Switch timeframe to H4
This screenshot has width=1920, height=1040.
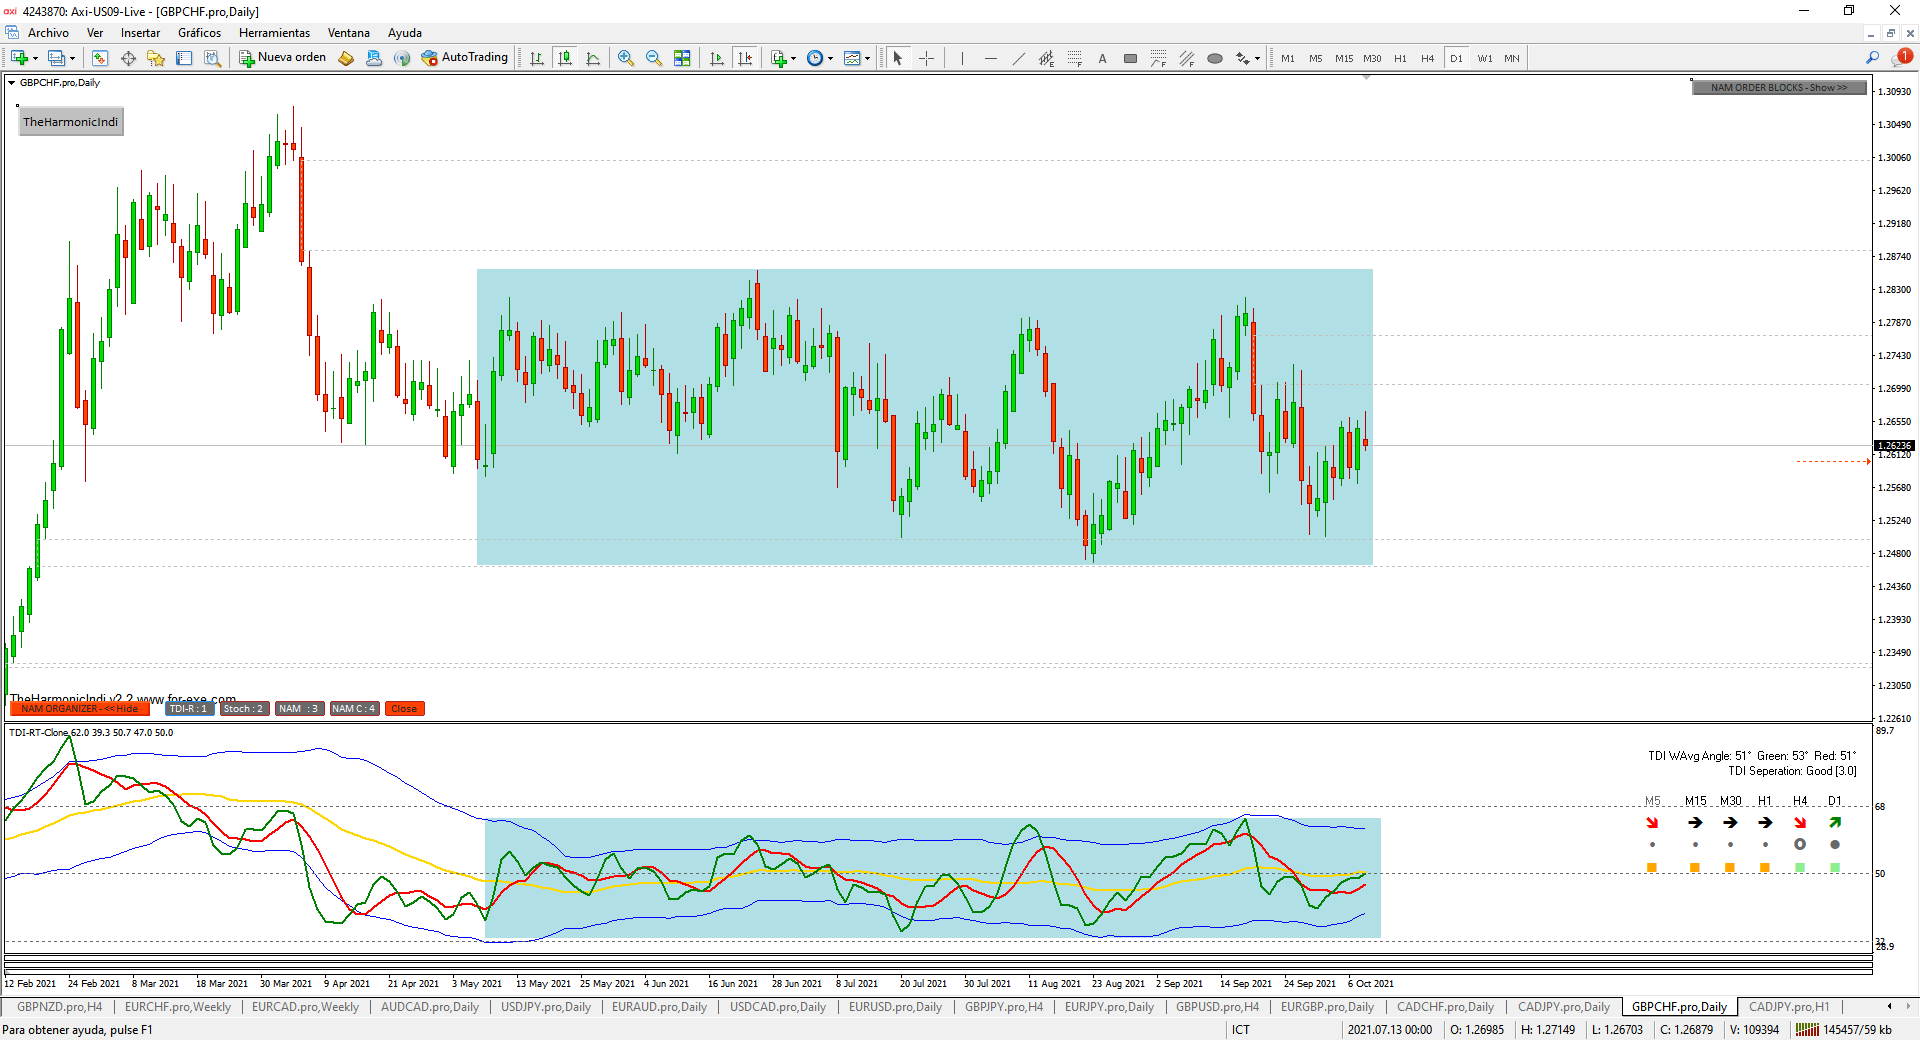coord(1427,58)
